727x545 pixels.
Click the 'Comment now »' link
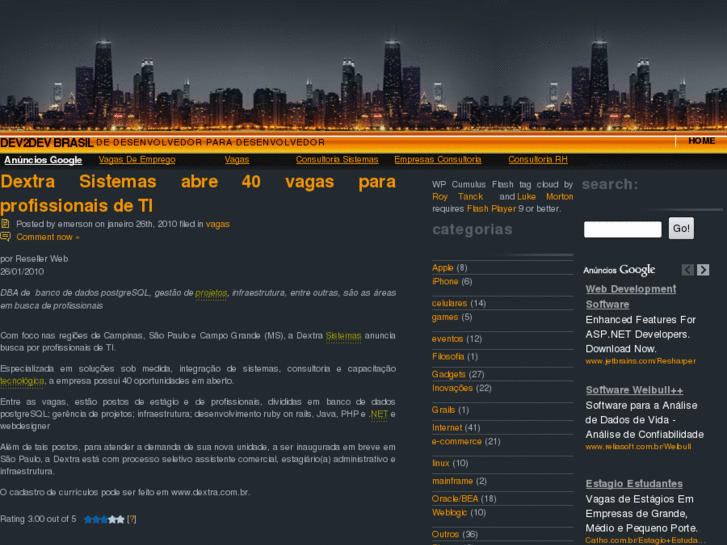click(x=48, y=237)
